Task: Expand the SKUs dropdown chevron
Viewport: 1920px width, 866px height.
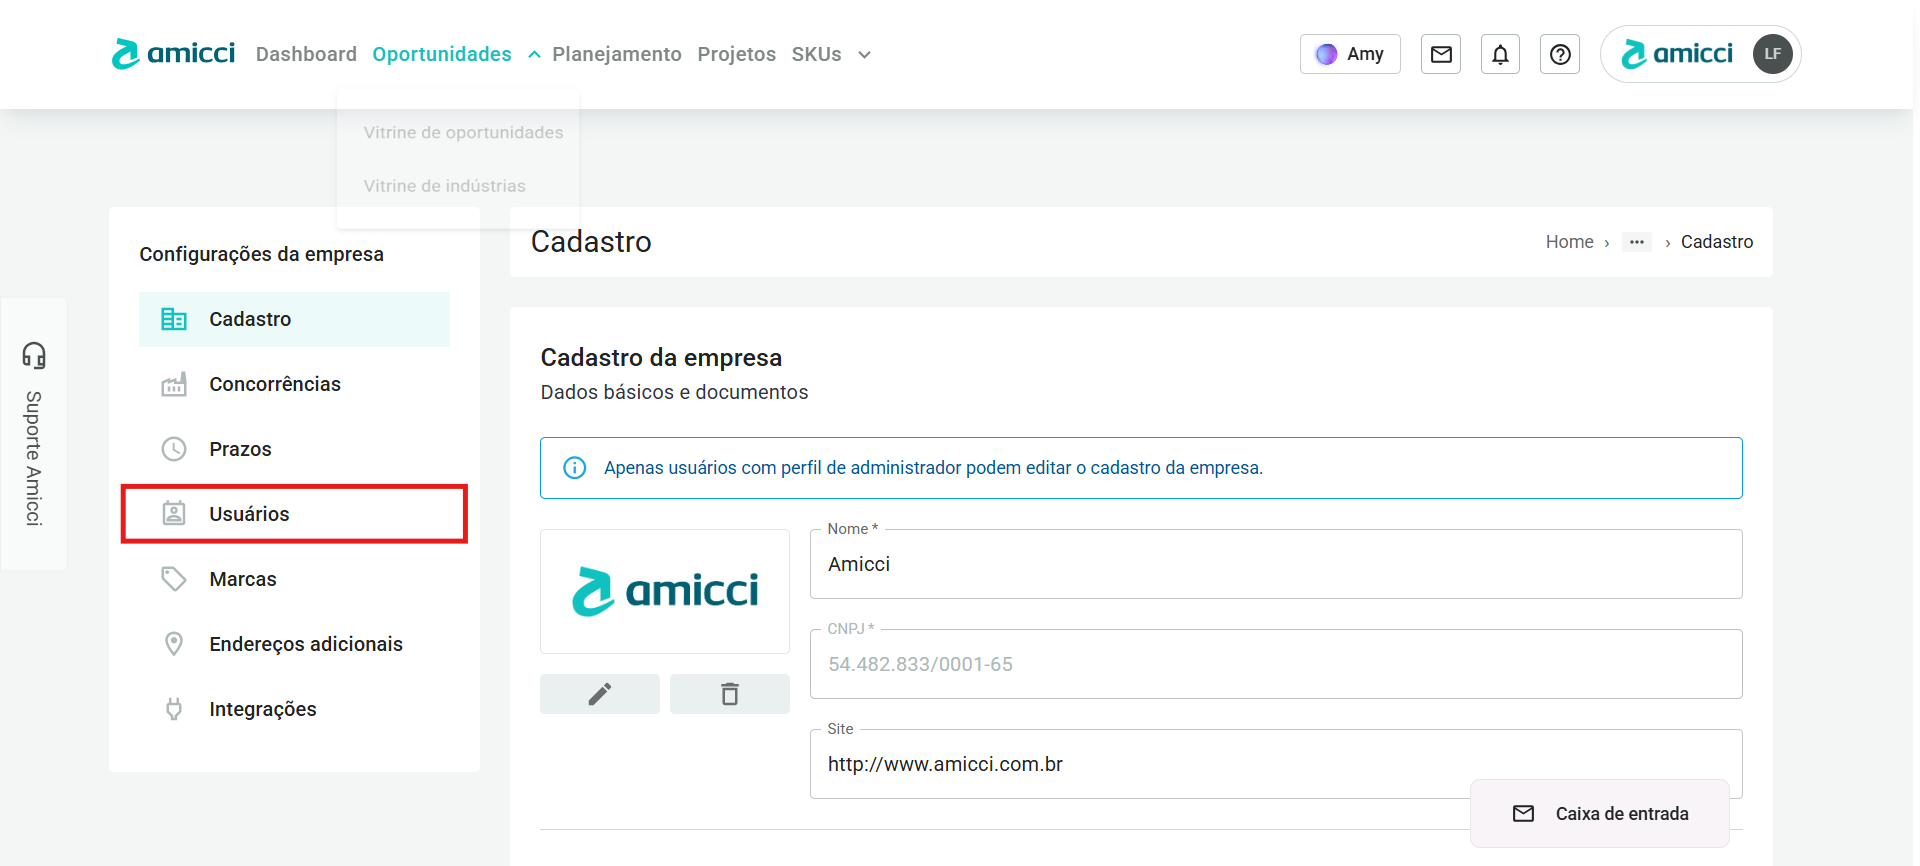Action: pos(864,55)
